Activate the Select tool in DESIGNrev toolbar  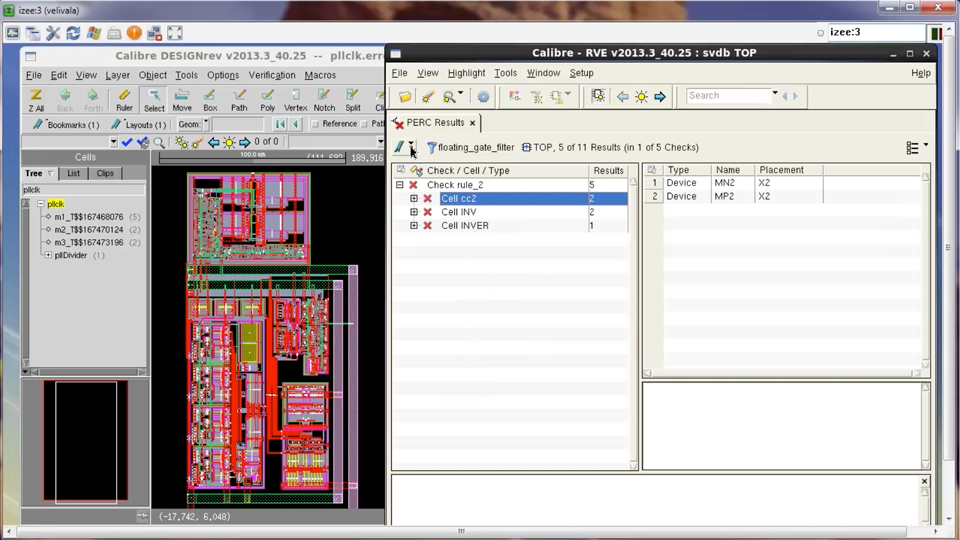pos(154,100)
